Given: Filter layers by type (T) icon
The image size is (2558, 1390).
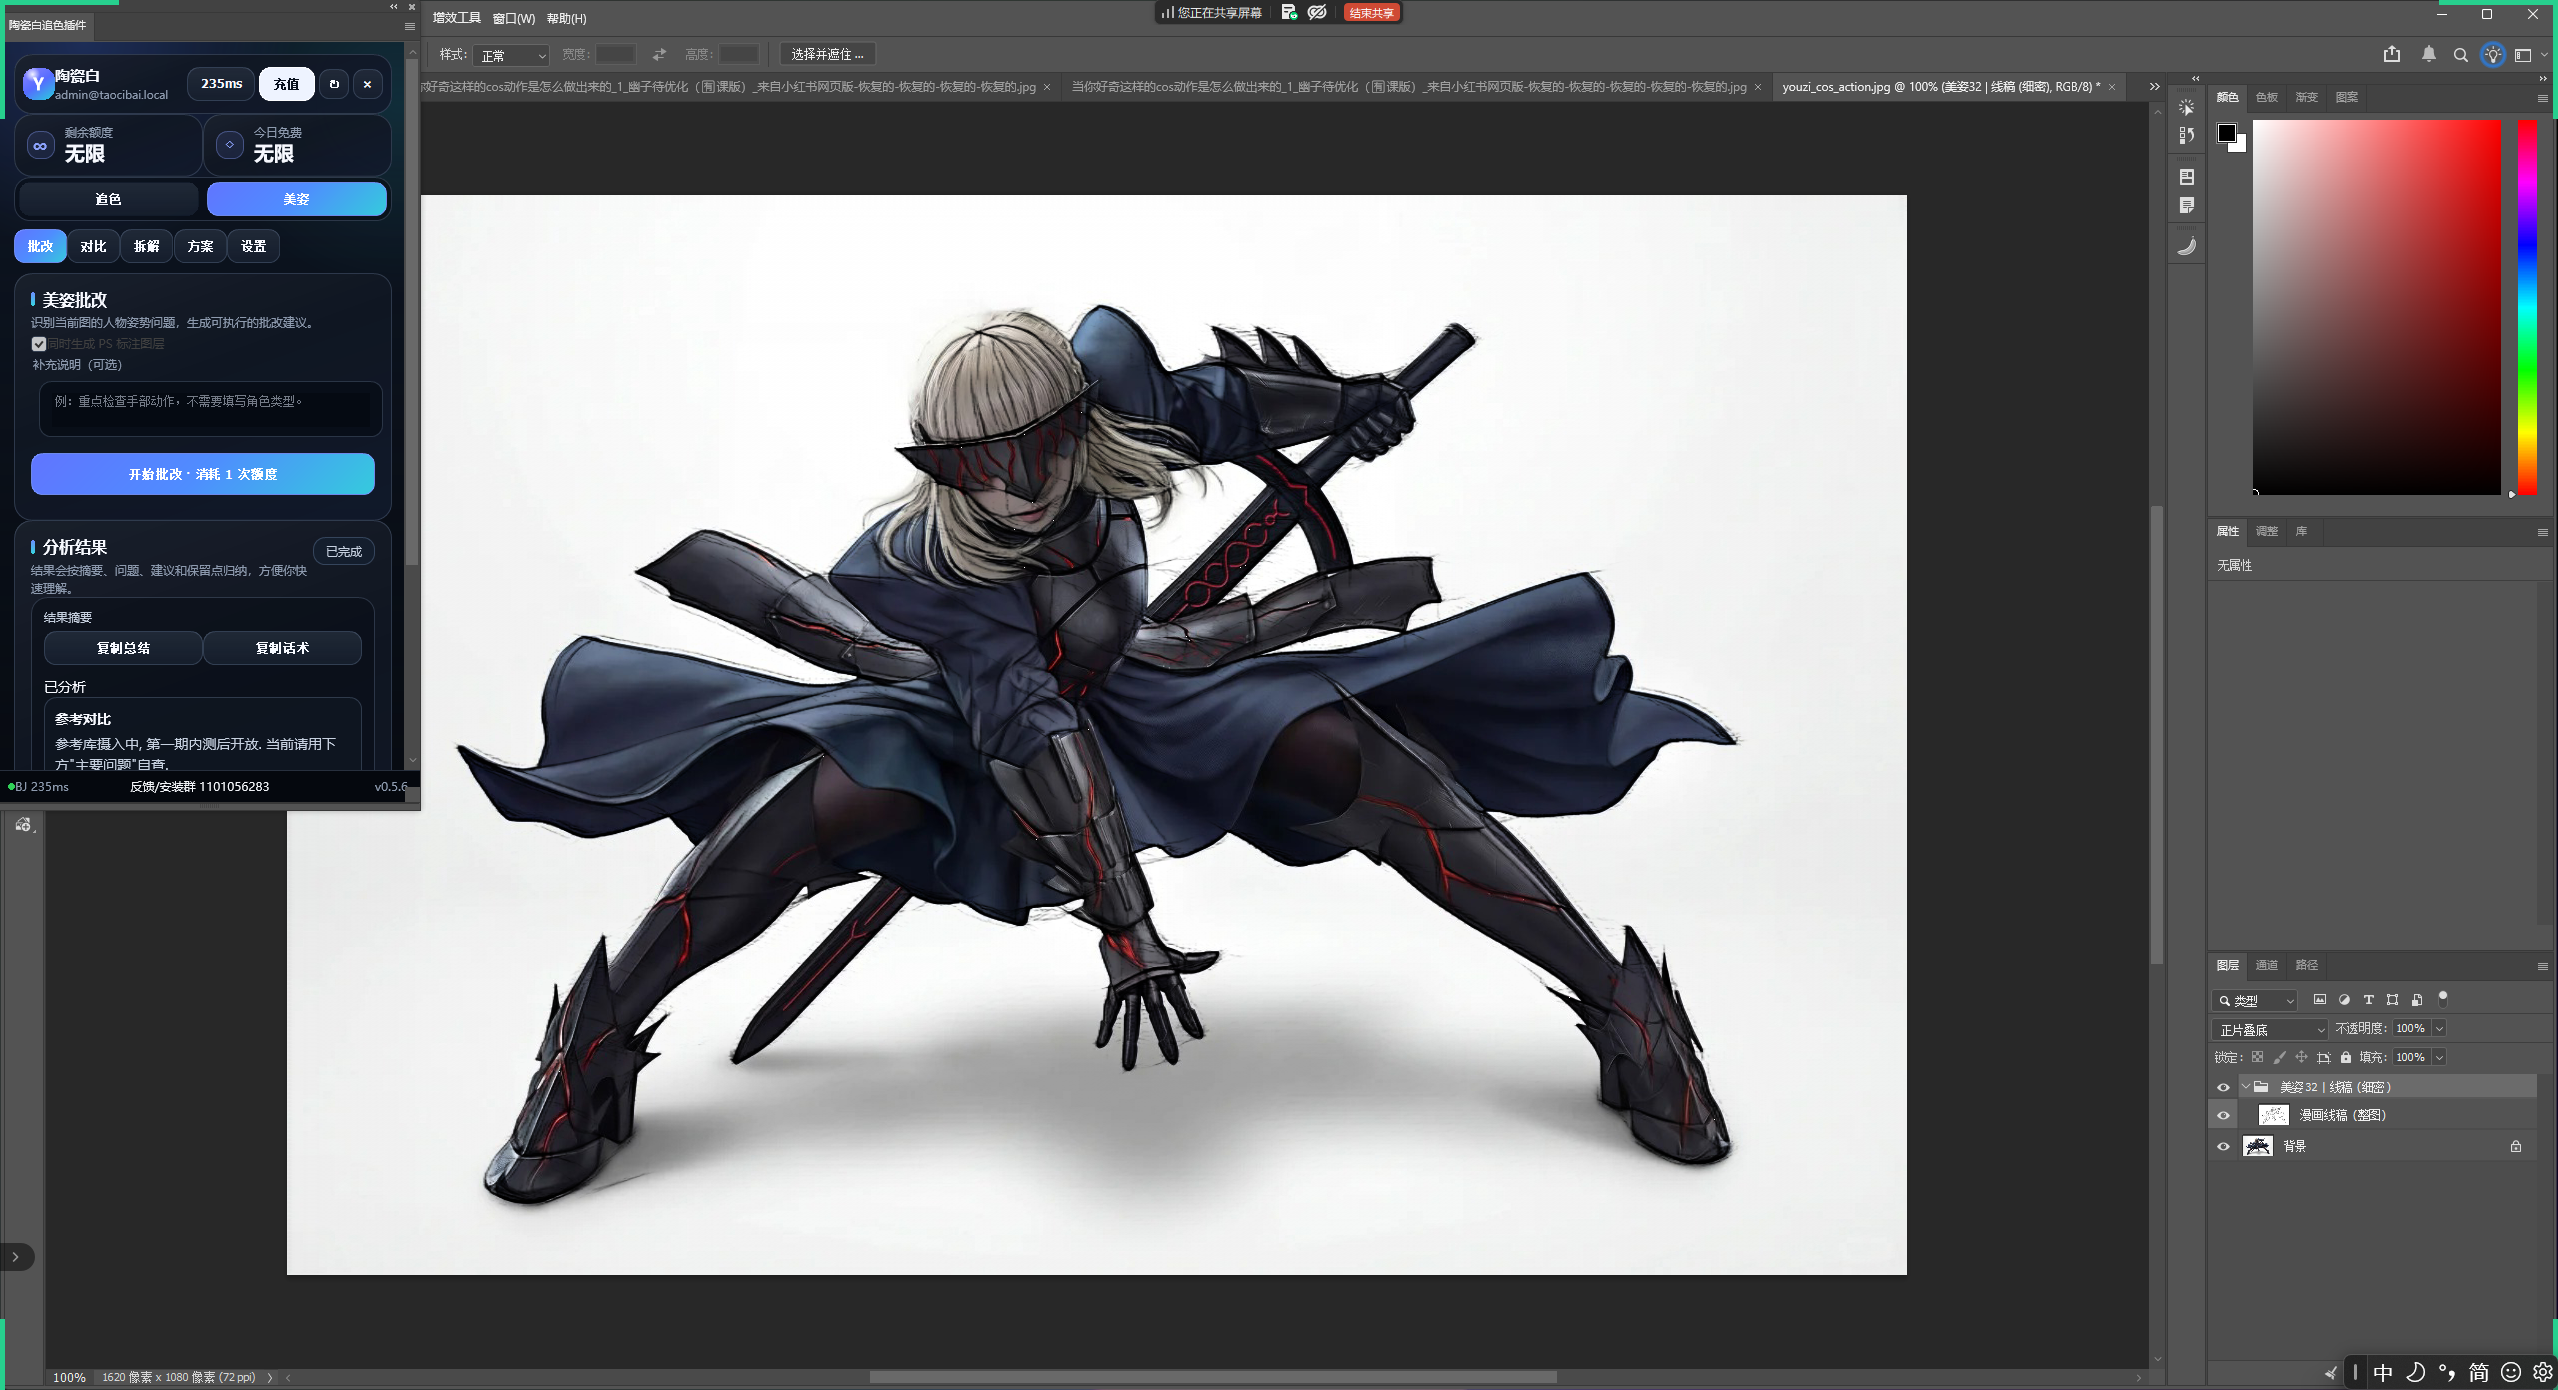Looking at the screenshot, I should [2368, 999].
